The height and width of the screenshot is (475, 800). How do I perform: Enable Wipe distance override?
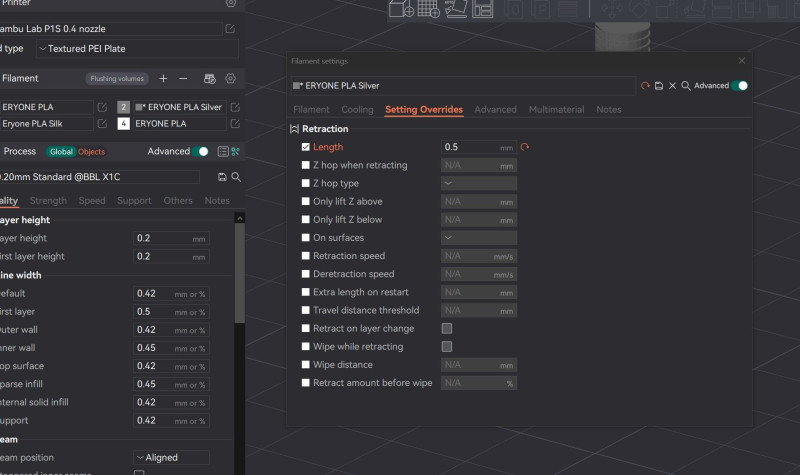pyautogui.click(x=306, y=365)
